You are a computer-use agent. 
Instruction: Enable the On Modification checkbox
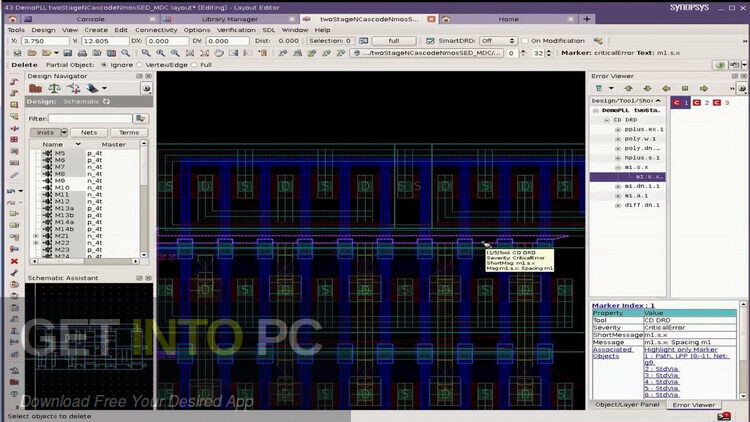coord(525,41)
